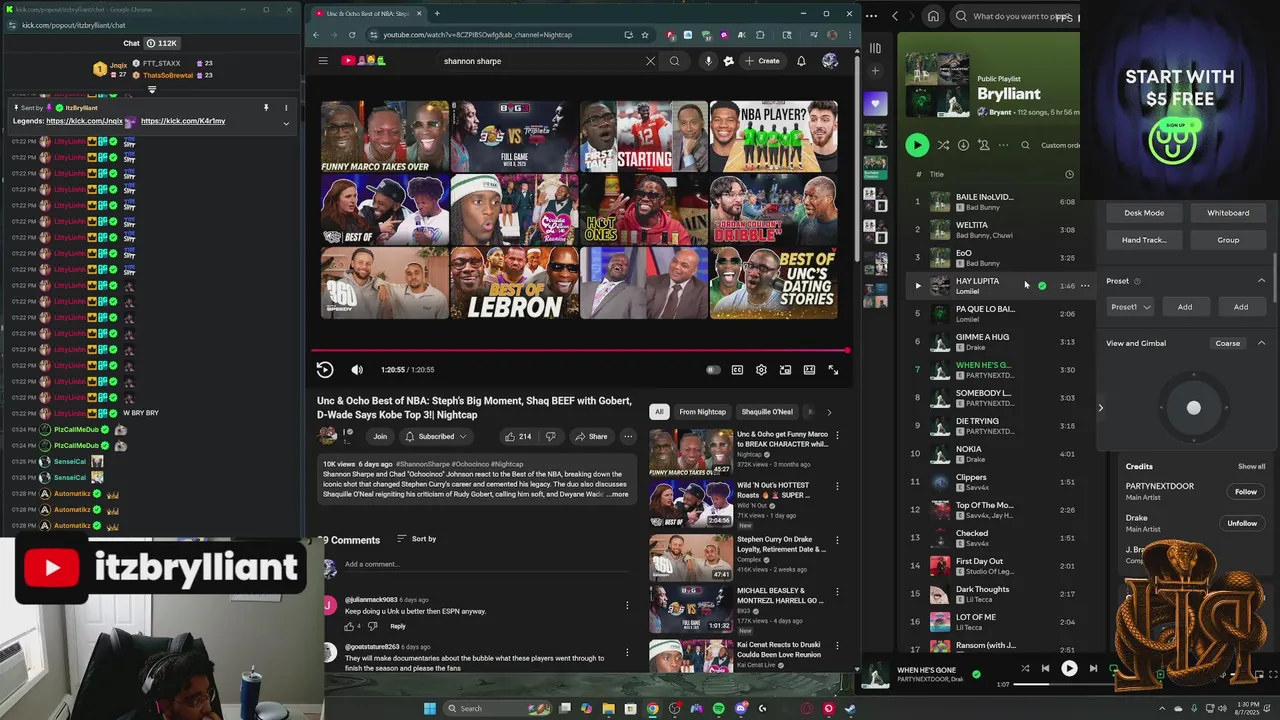The height and width of the screenshot is (720, 1280).
Task: Expand video description with ...more
Action: click(618, 494)
